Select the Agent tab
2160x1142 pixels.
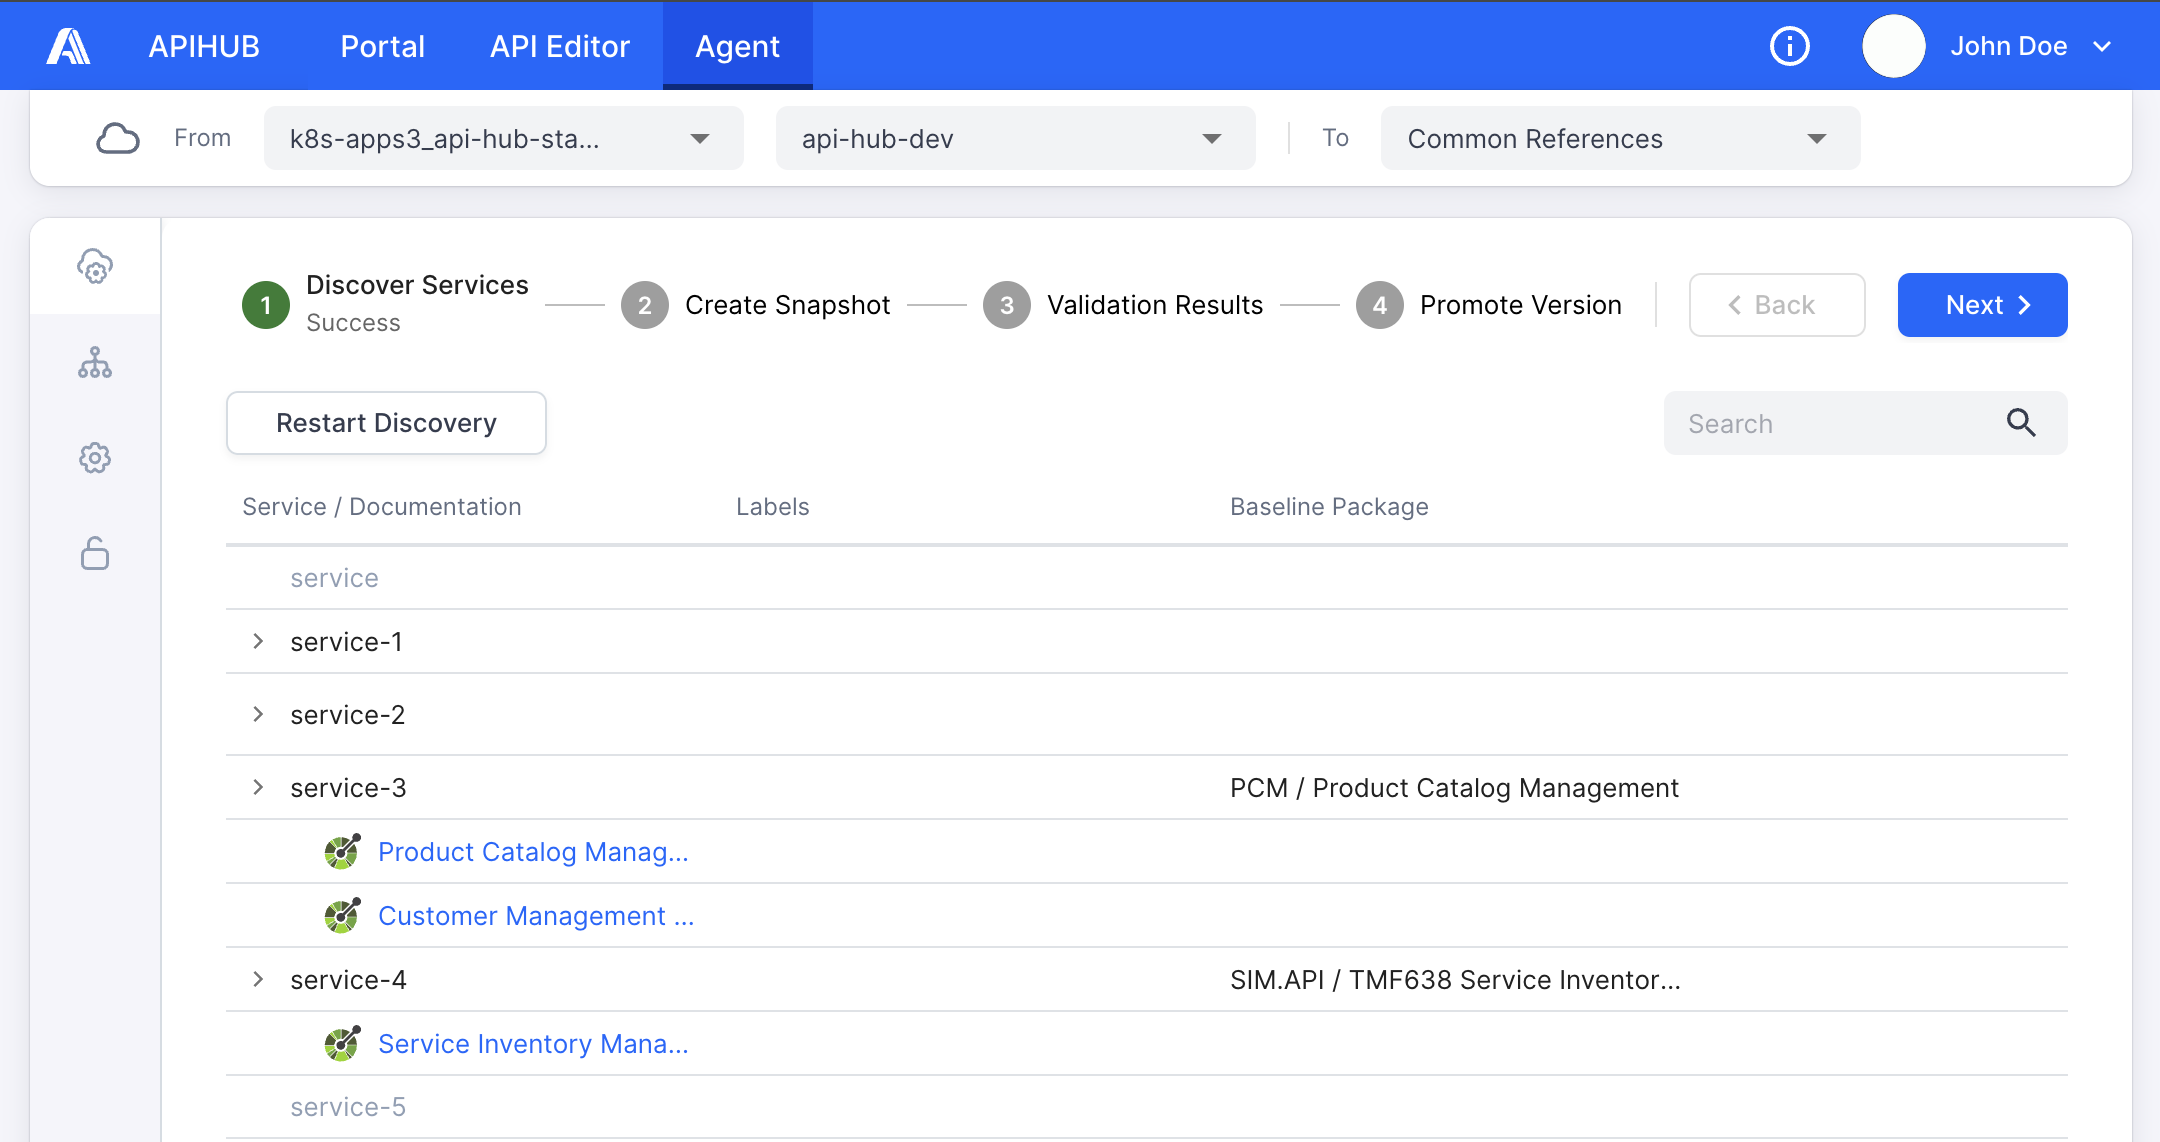(738, 46)
